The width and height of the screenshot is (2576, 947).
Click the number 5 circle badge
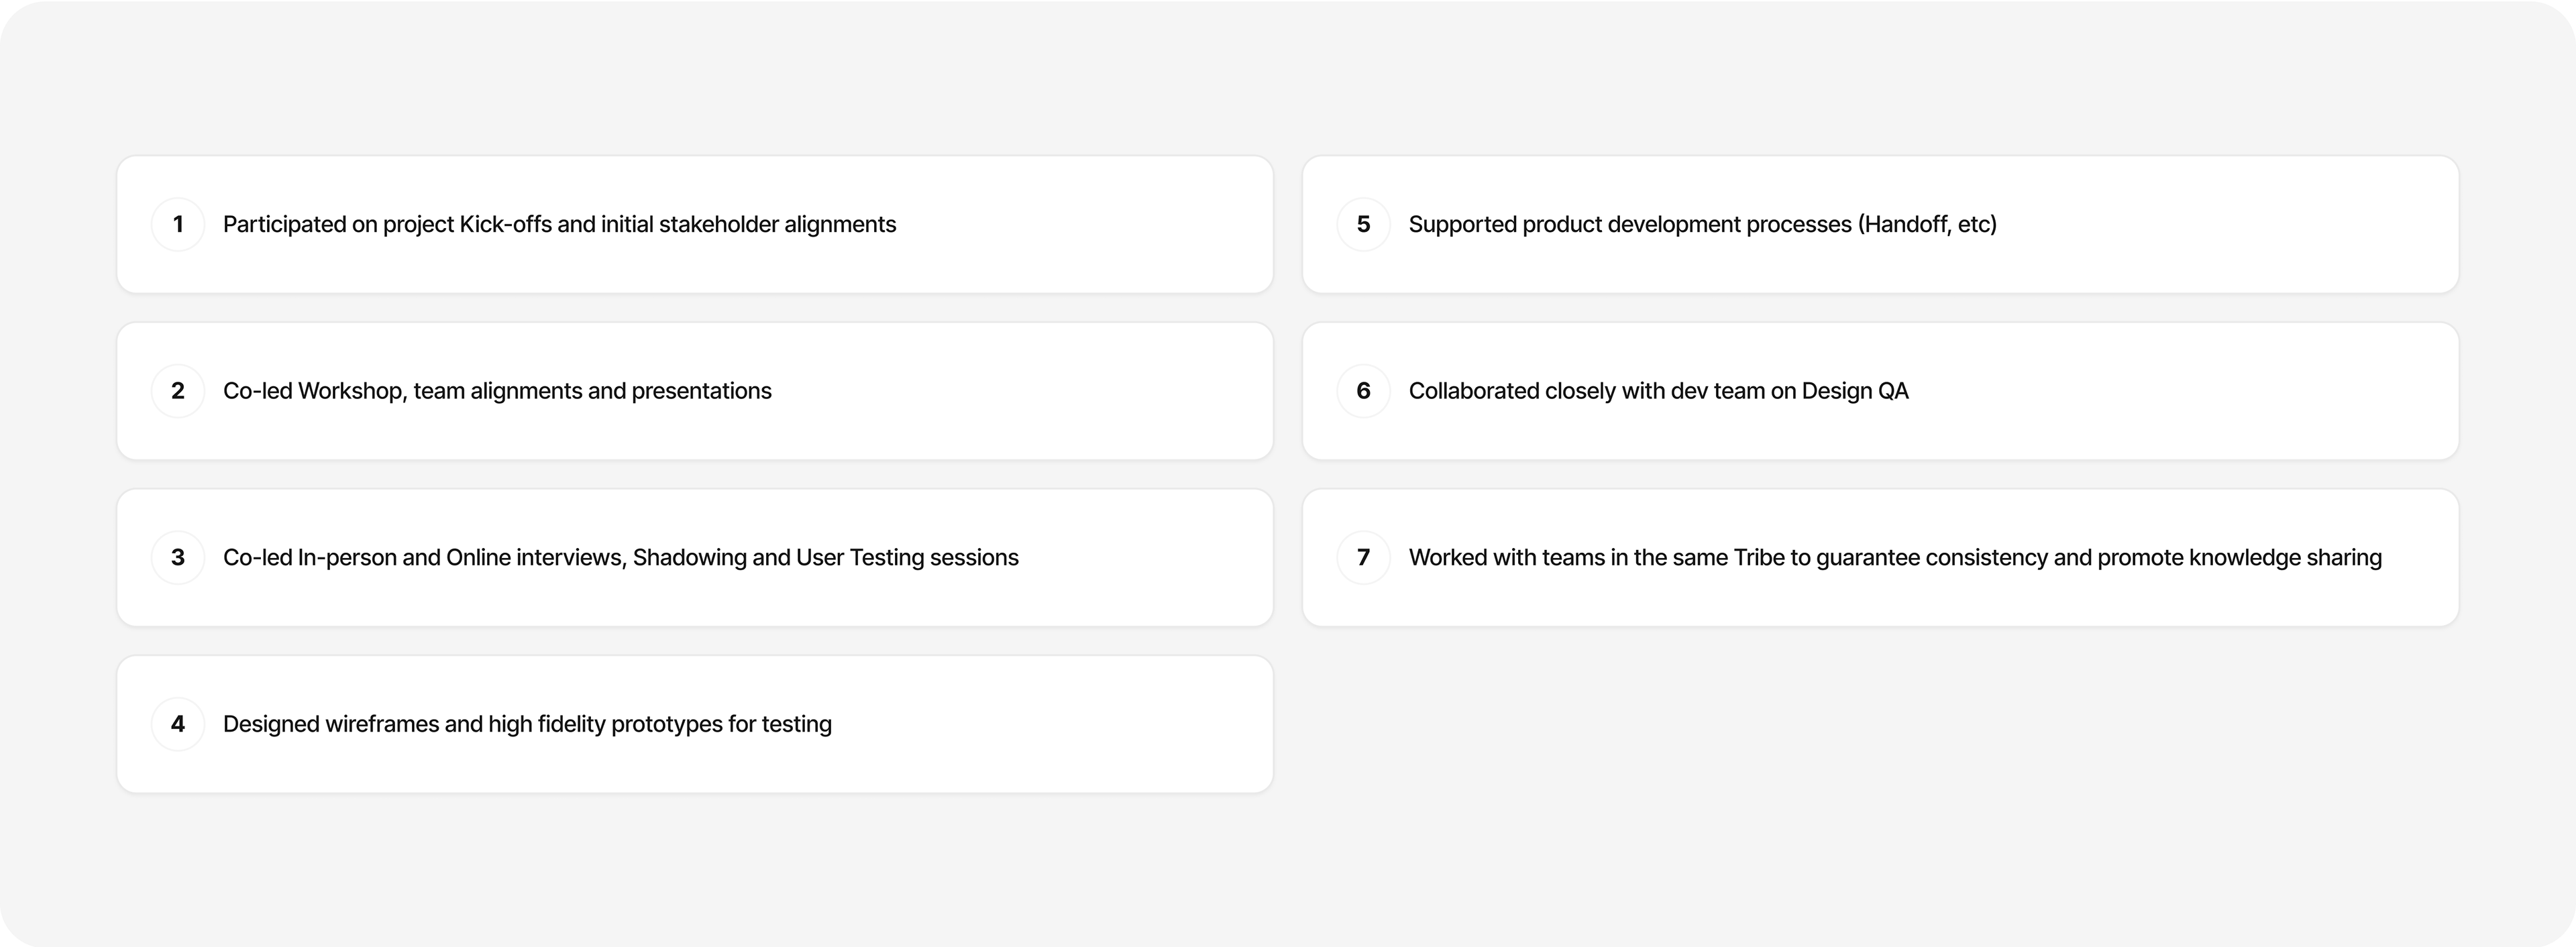(1363, 224)
